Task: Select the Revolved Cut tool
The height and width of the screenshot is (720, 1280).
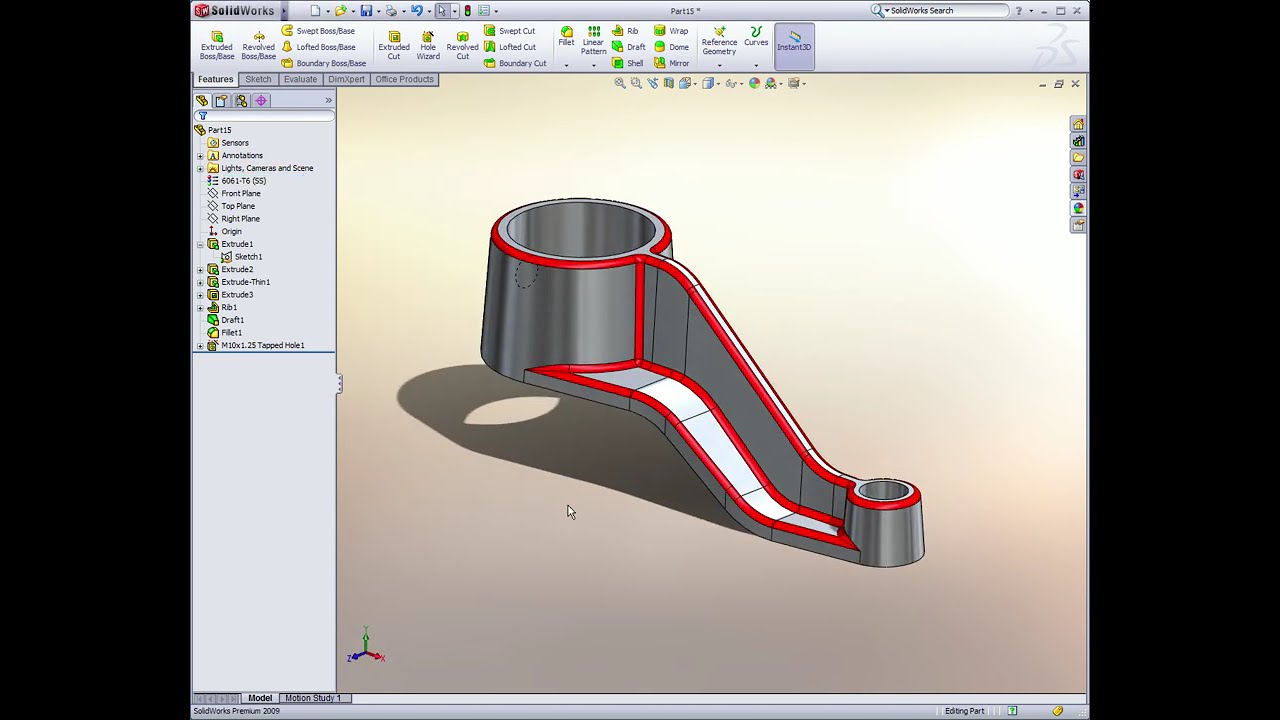Action: pyautogui.click(x=462, y=45)
